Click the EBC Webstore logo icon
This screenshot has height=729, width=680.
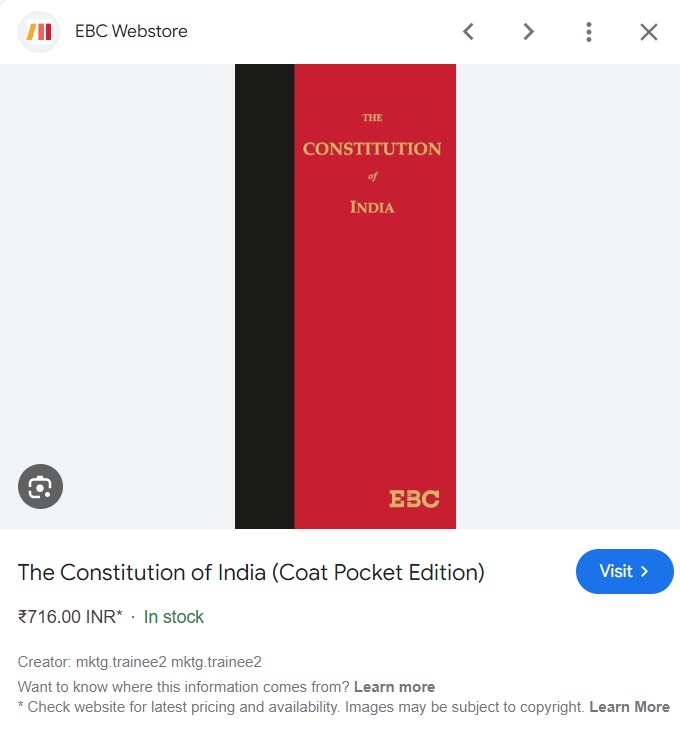coord(39,32)
